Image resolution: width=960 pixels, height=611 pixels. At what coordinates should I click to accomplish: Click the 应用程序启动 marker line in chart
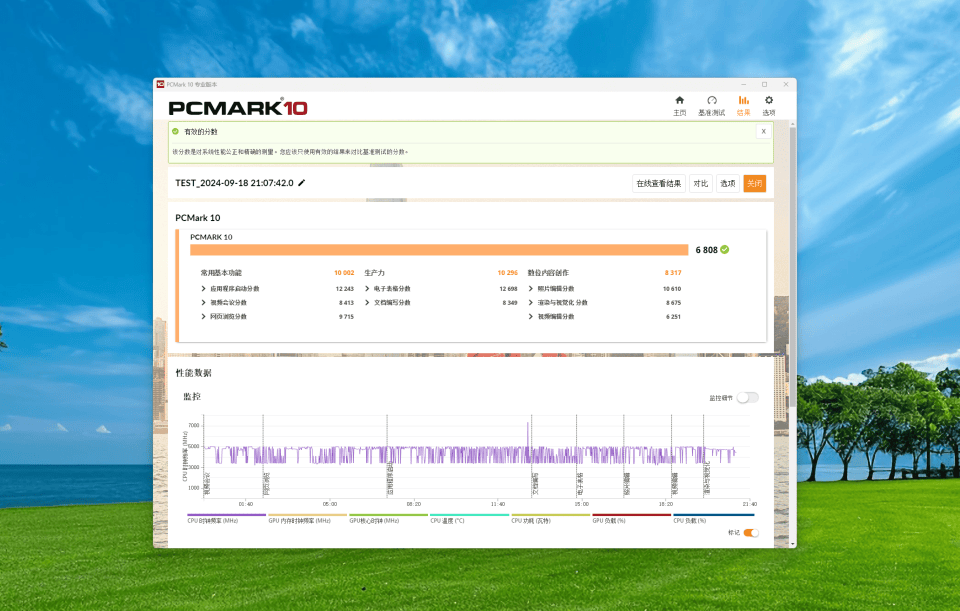(x=387, y=456)
